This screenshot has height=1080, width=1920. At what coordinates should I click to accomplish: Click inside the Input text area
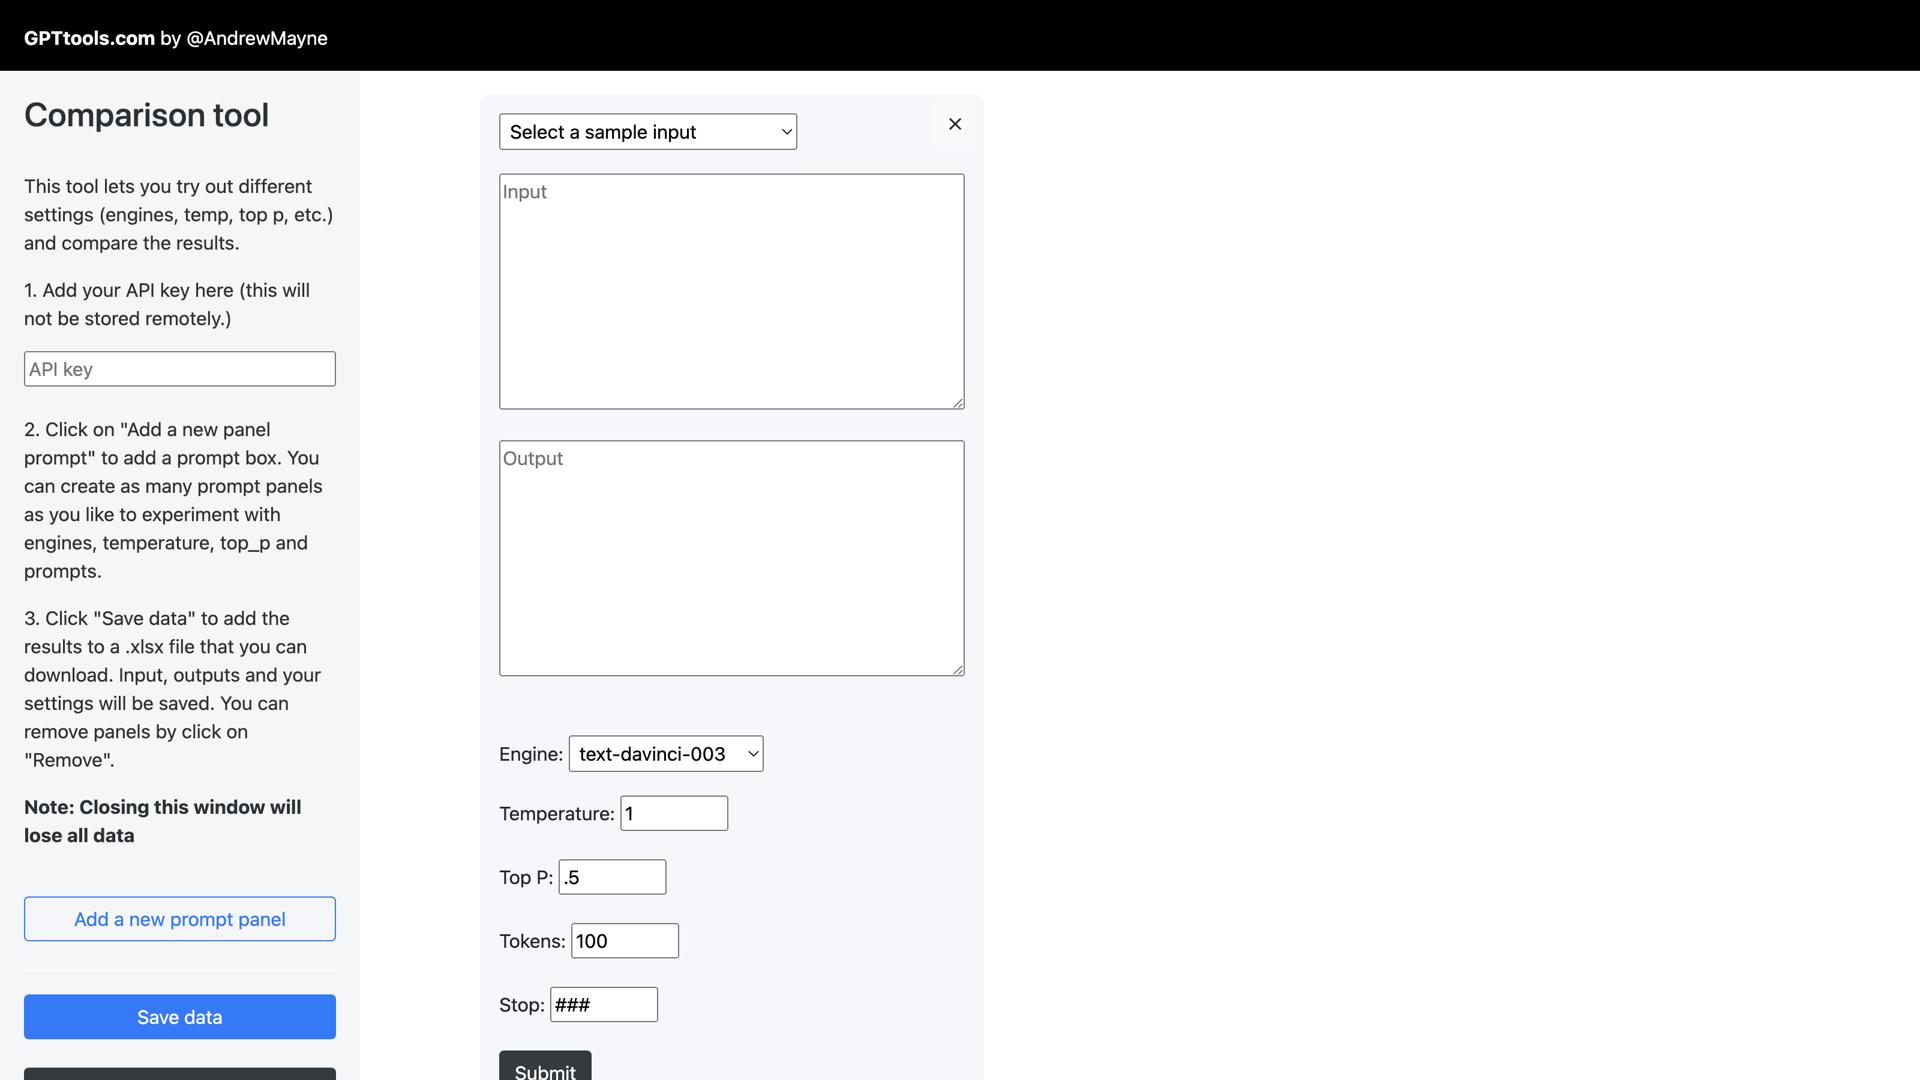(731, 290)
